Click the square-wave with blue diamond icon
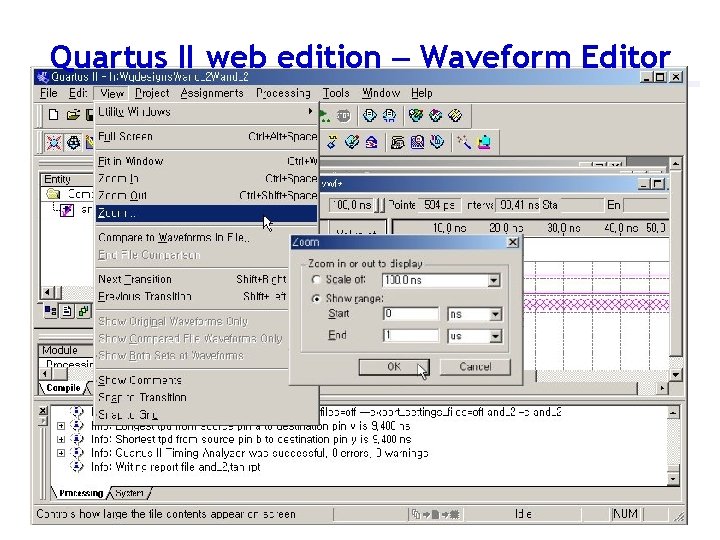This screenshot has width=720, height=540. (332, 142)
